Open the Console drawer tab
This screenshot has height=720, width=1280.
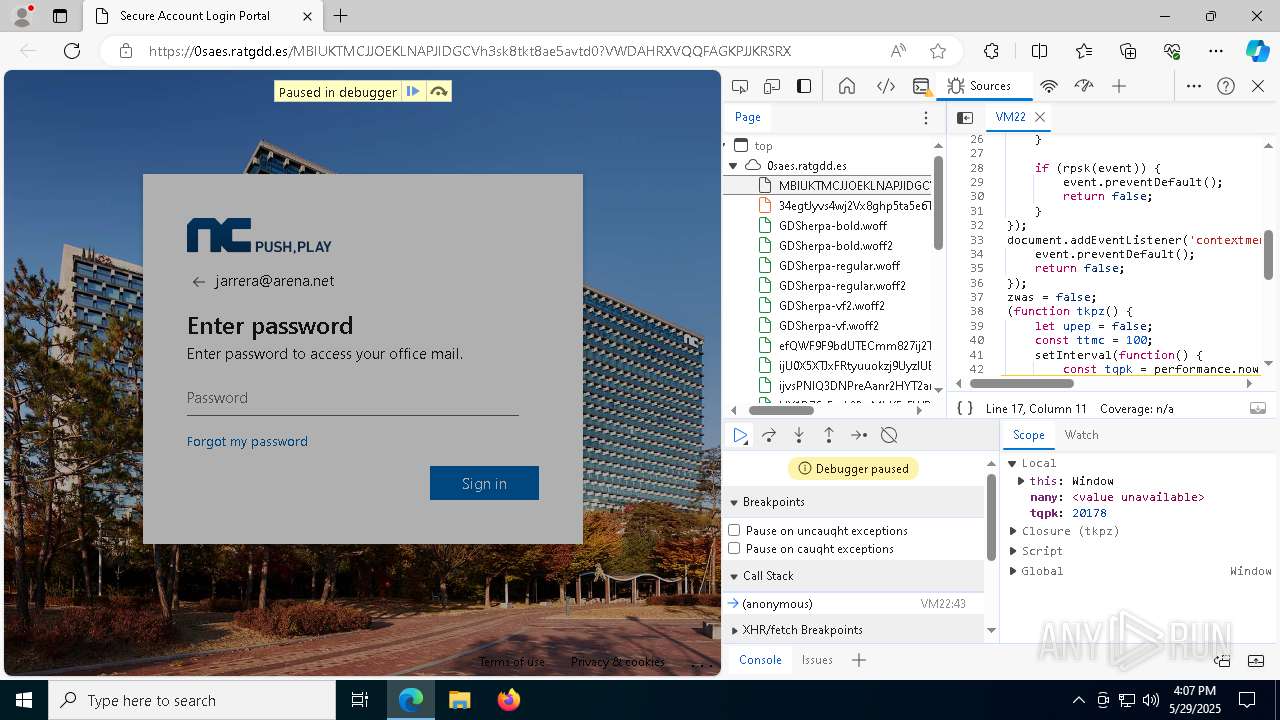(760, 659)
